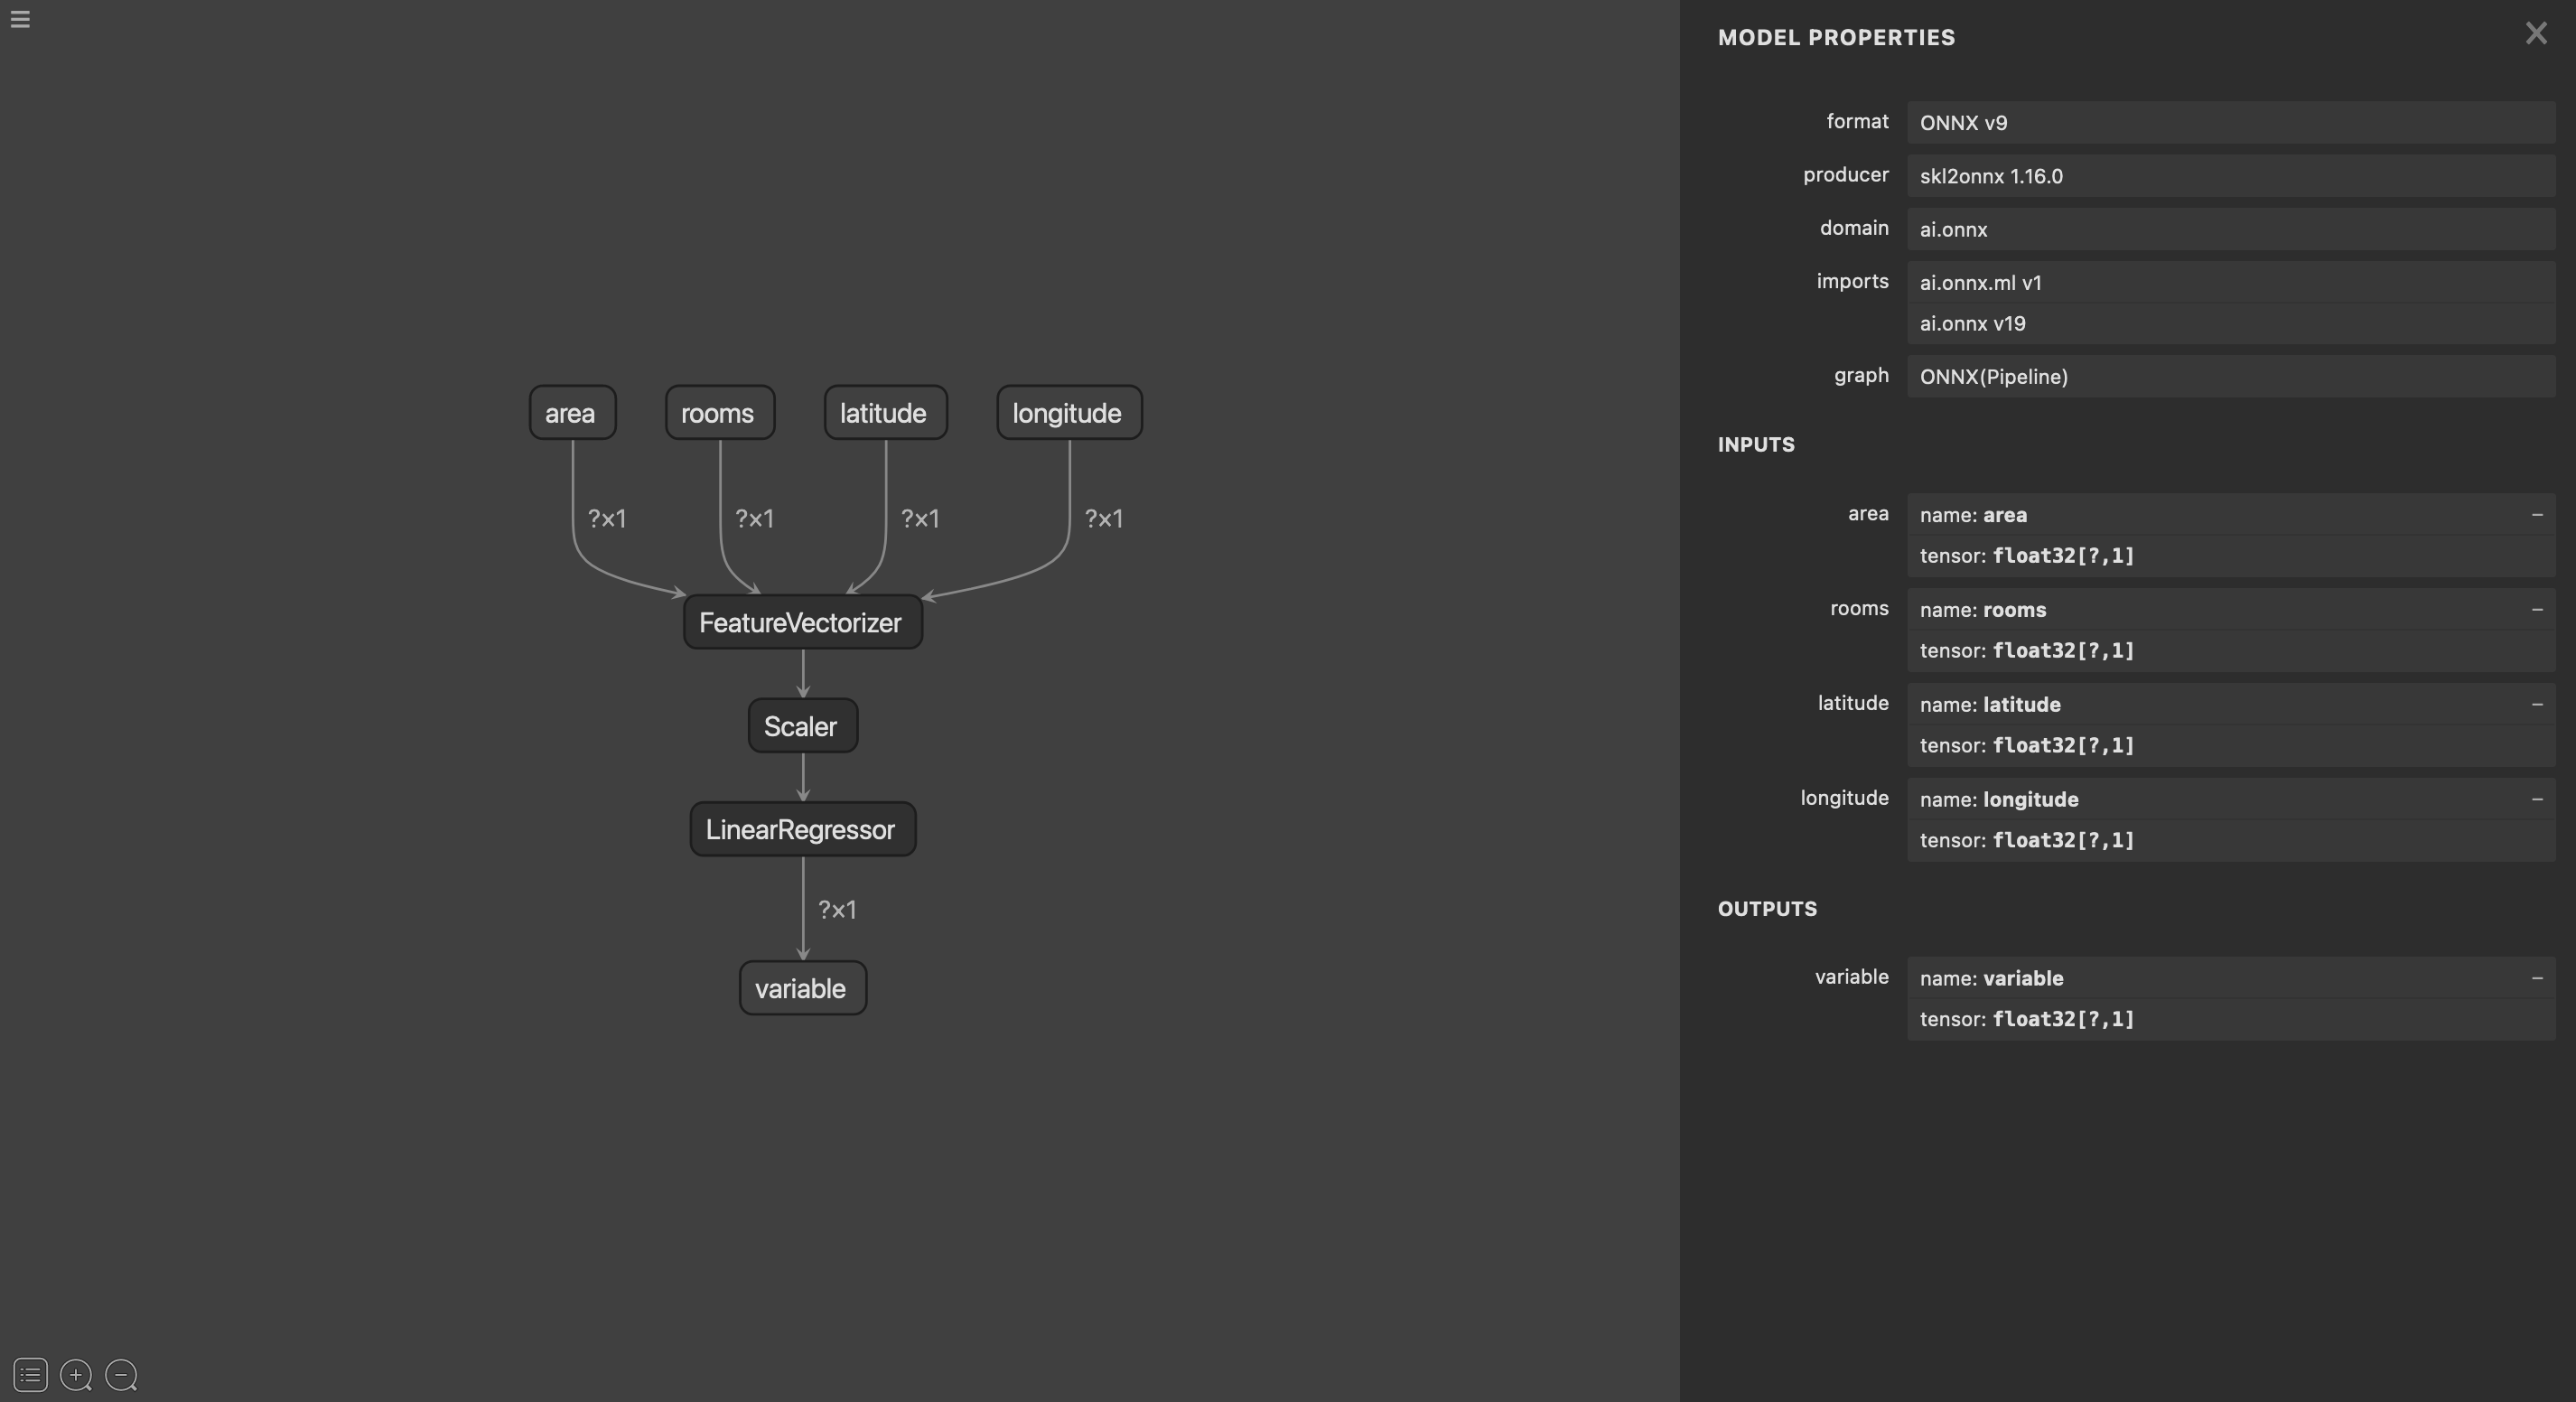The width and height of the screenshot is (2576, 1402).
Task: Click the rooms input node
Action: pyautogui.click(x=719, y=413)
